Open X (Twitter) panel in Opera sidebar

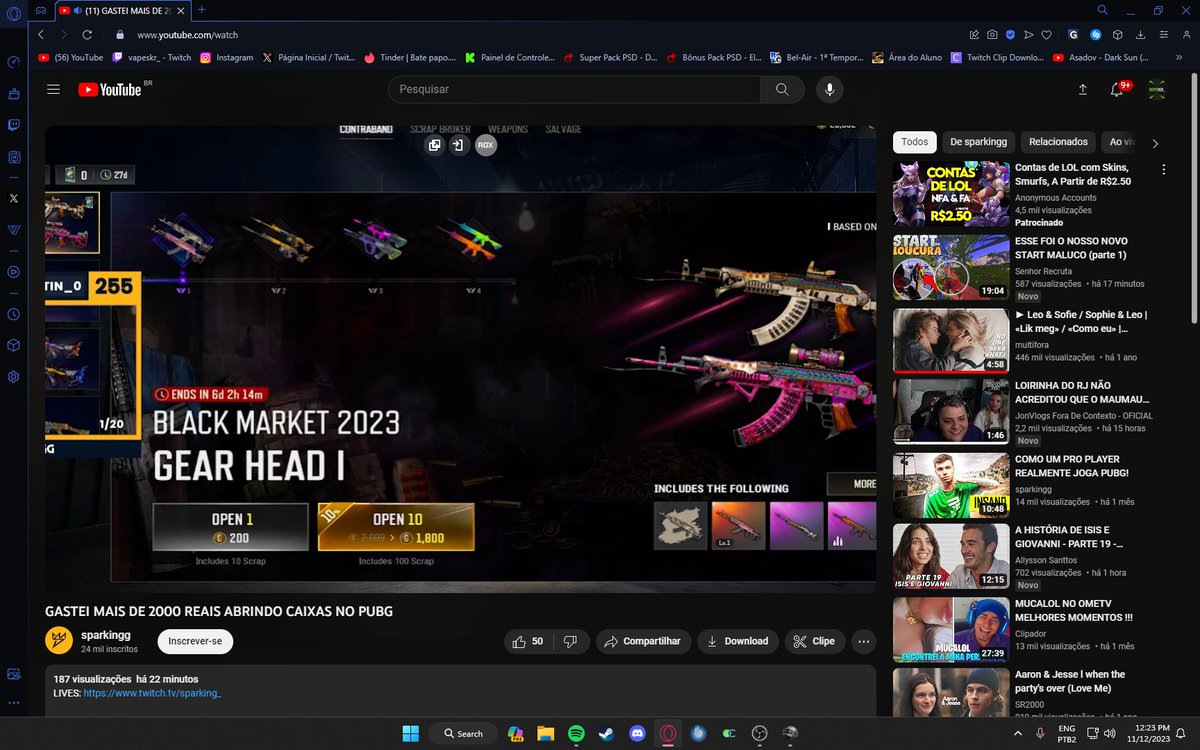pyautogui.click(x=14, y=198)
